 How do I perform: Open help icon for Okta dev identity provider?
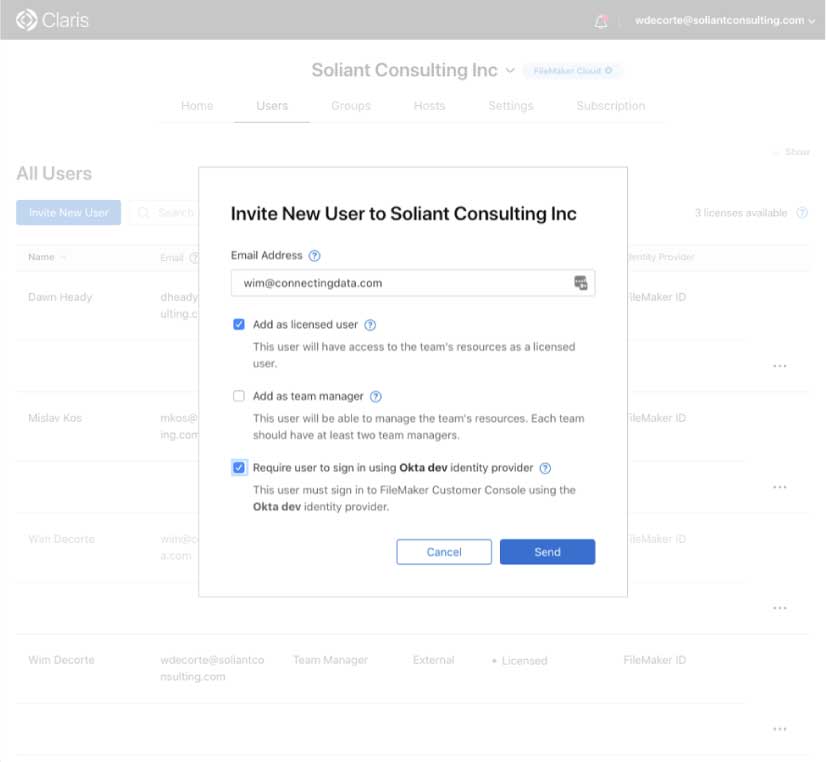(545, 468)
